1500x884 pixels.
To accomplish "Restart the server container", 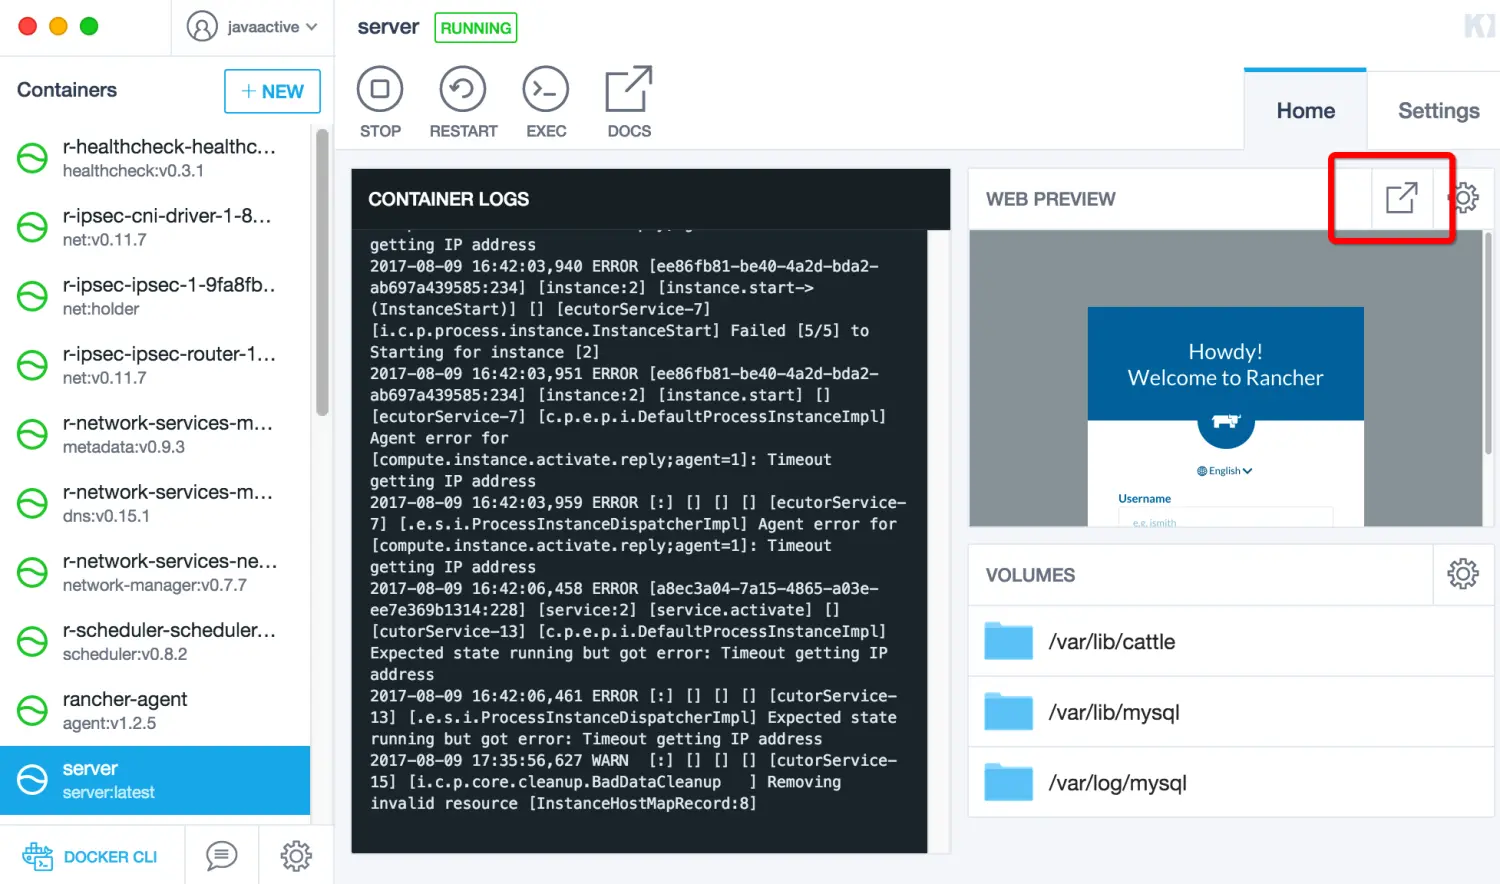I will (x=463, y=102).
